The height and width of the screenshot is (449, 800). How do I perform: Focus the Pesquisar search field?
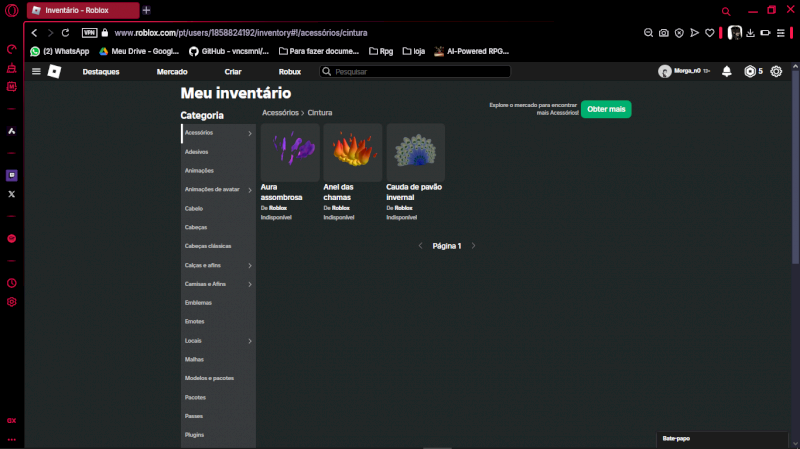coord(415,71)
